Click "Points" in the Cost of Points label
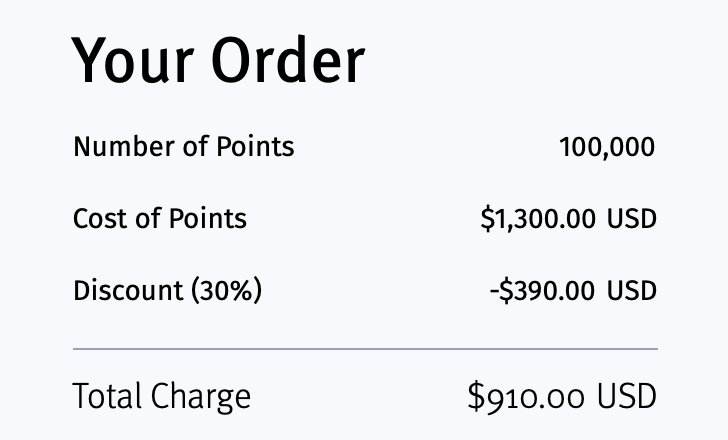This screenshot has height=440, width=728. pos(208,219)
